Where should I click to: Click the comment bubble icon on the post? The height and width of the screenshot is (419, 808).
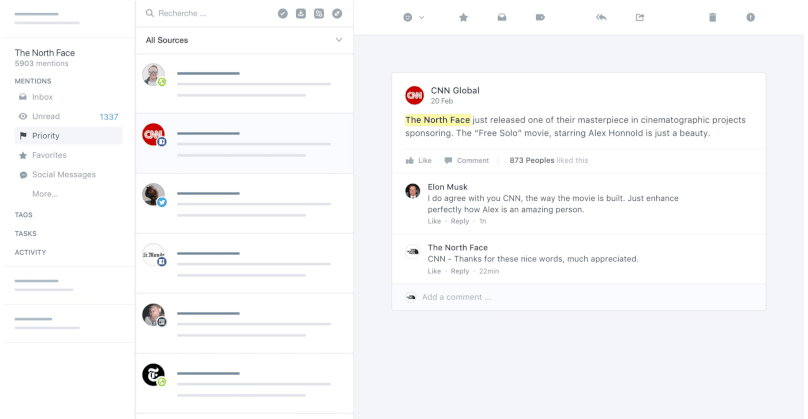(x=448, y=160)
